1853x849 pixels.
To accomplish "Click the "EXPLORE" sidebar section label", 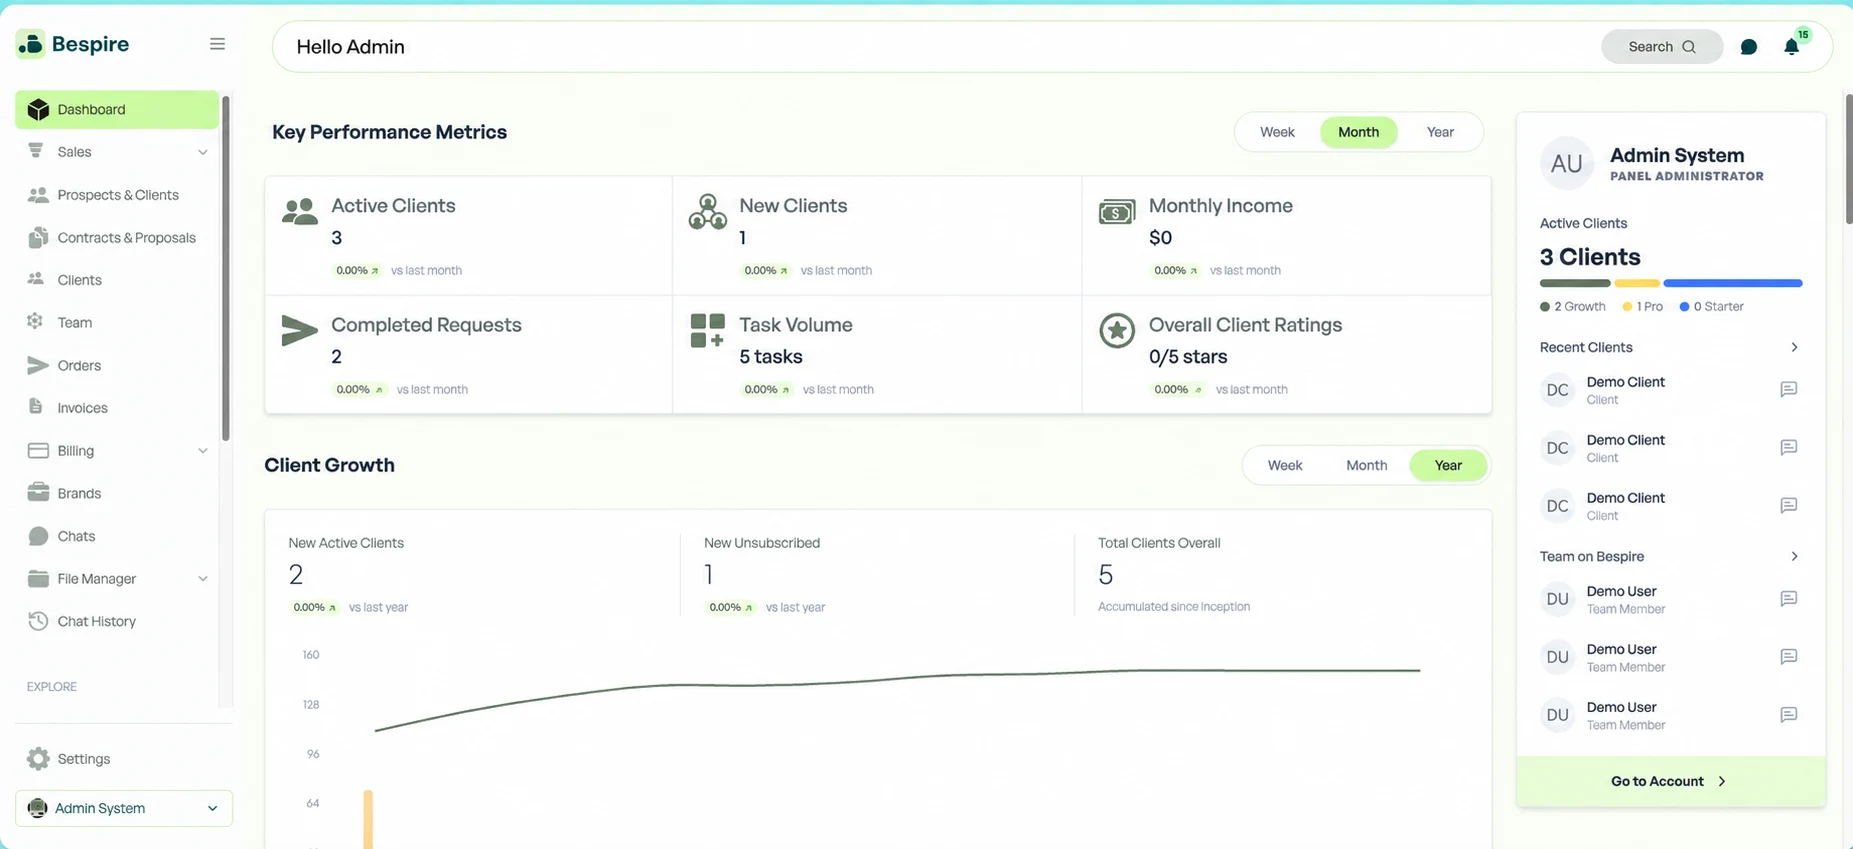I will (x=52, y=687).
